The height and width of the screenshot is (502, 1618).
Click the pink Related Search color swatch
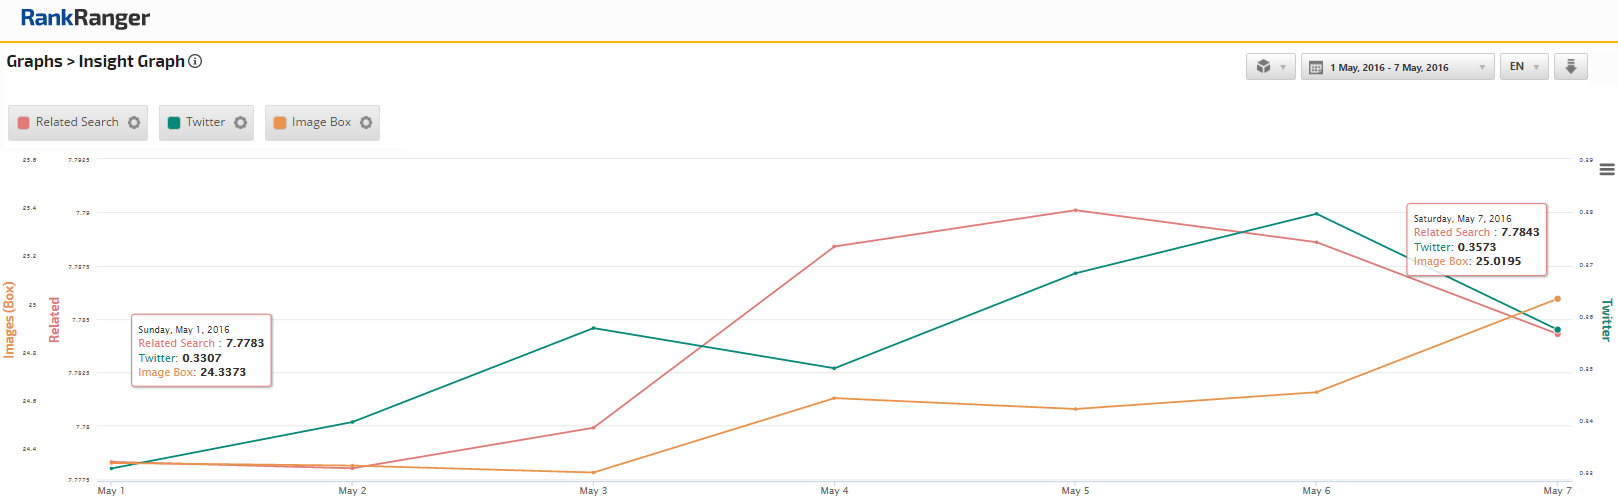24,123
